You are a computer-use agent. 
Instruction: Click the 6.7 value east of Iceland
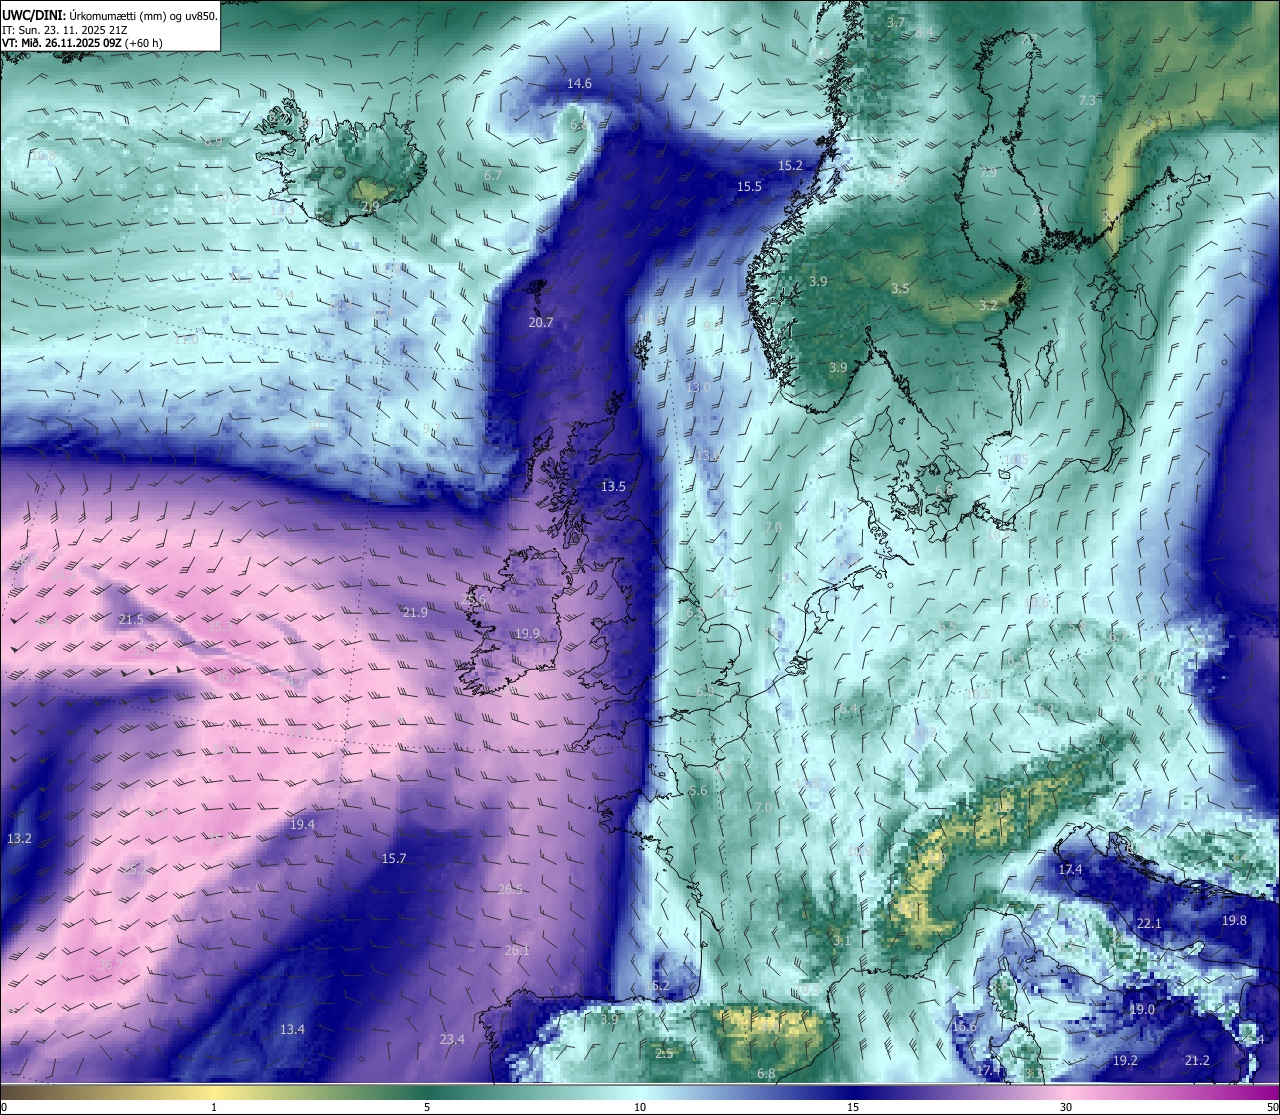[x=492, y=175]
